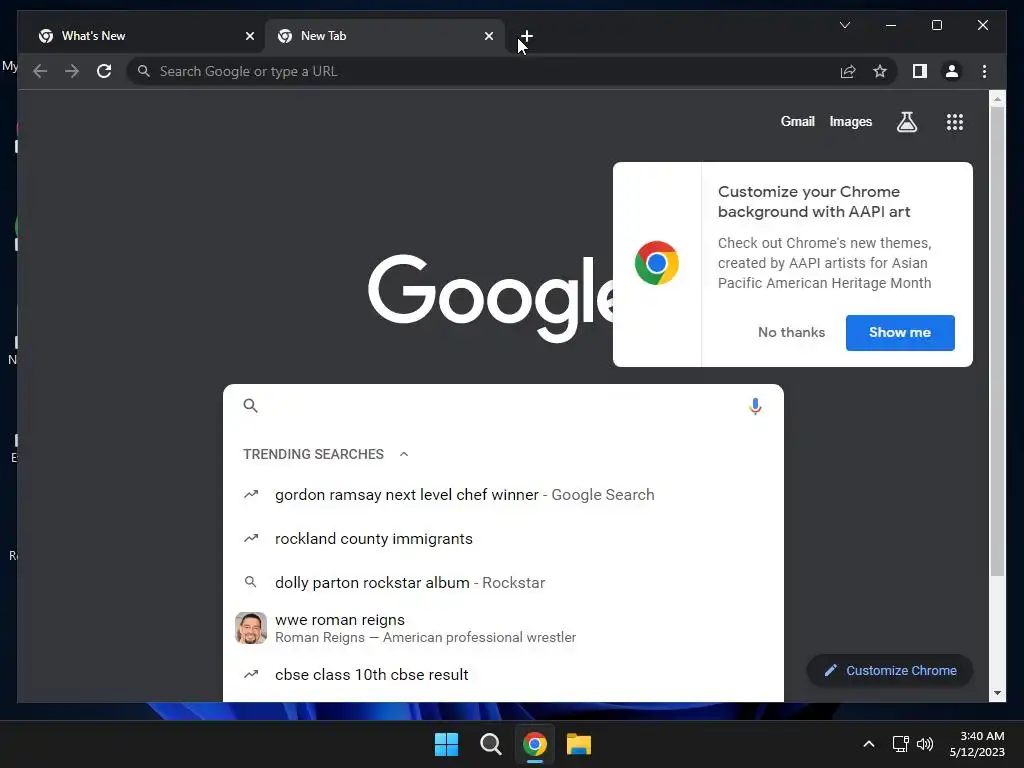The height and width of the screenshot is (768, 1024).
Task: Open the tab search dropdown arrow
Action: [844, 25]
